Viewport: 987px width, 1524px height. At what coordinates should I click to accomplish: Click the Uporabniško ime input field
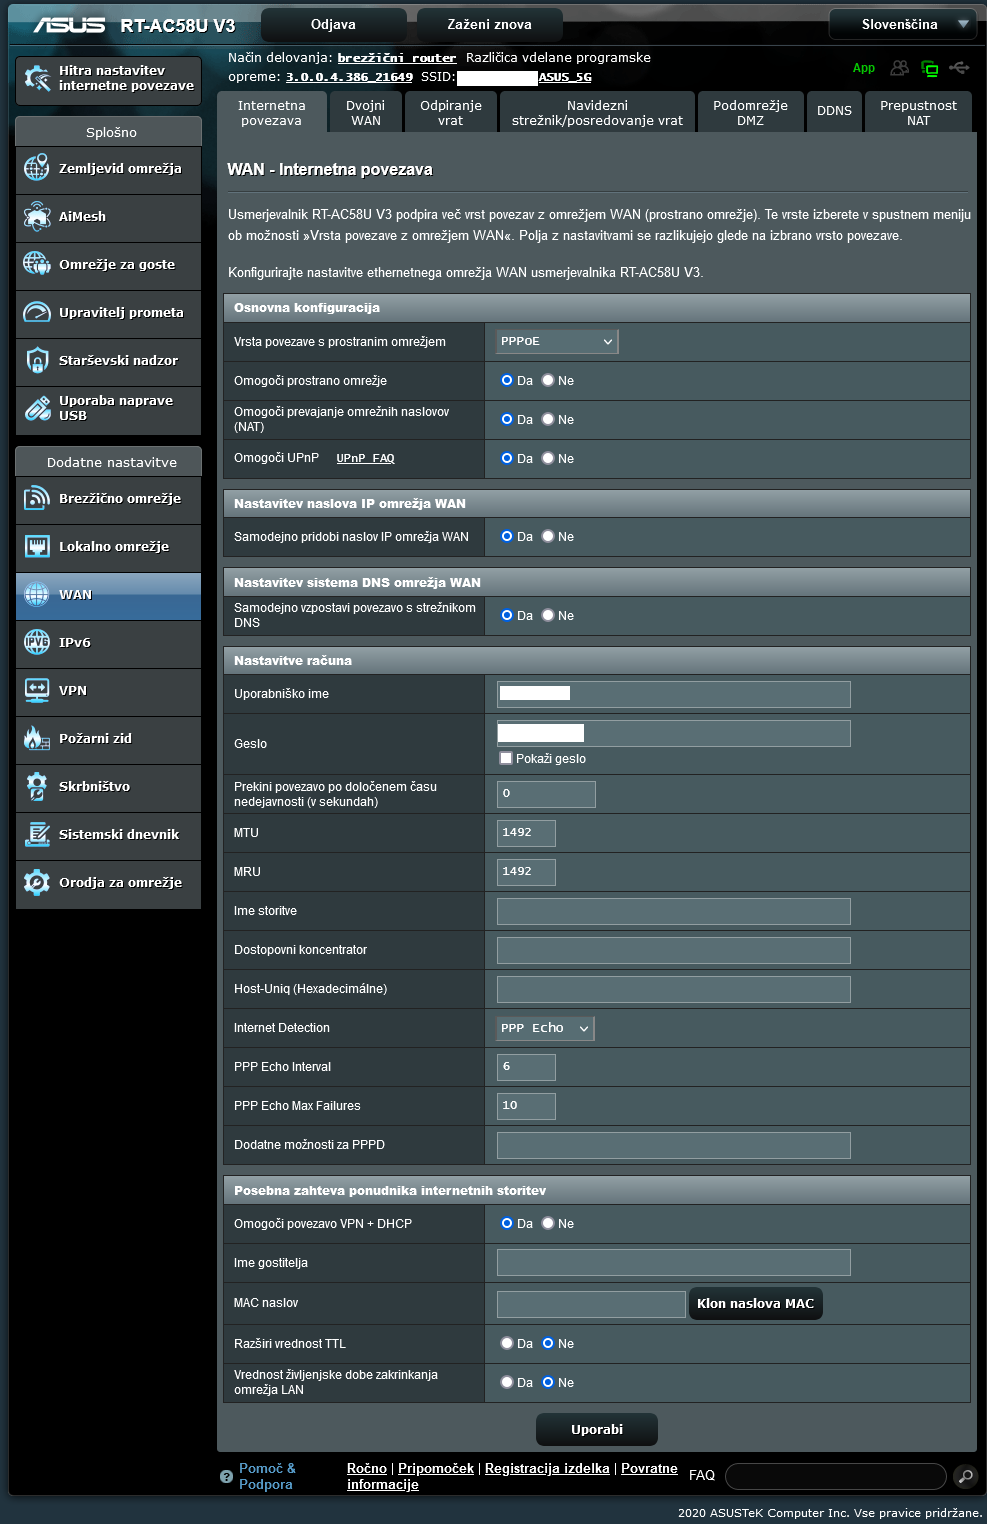tap(673, 694)
